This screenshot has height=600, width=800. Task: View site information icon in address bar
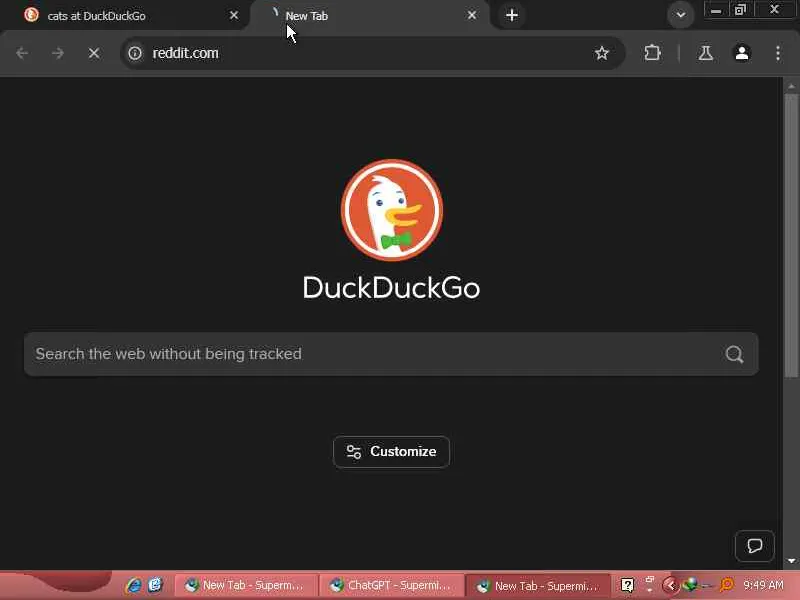[x=135, y=53]
